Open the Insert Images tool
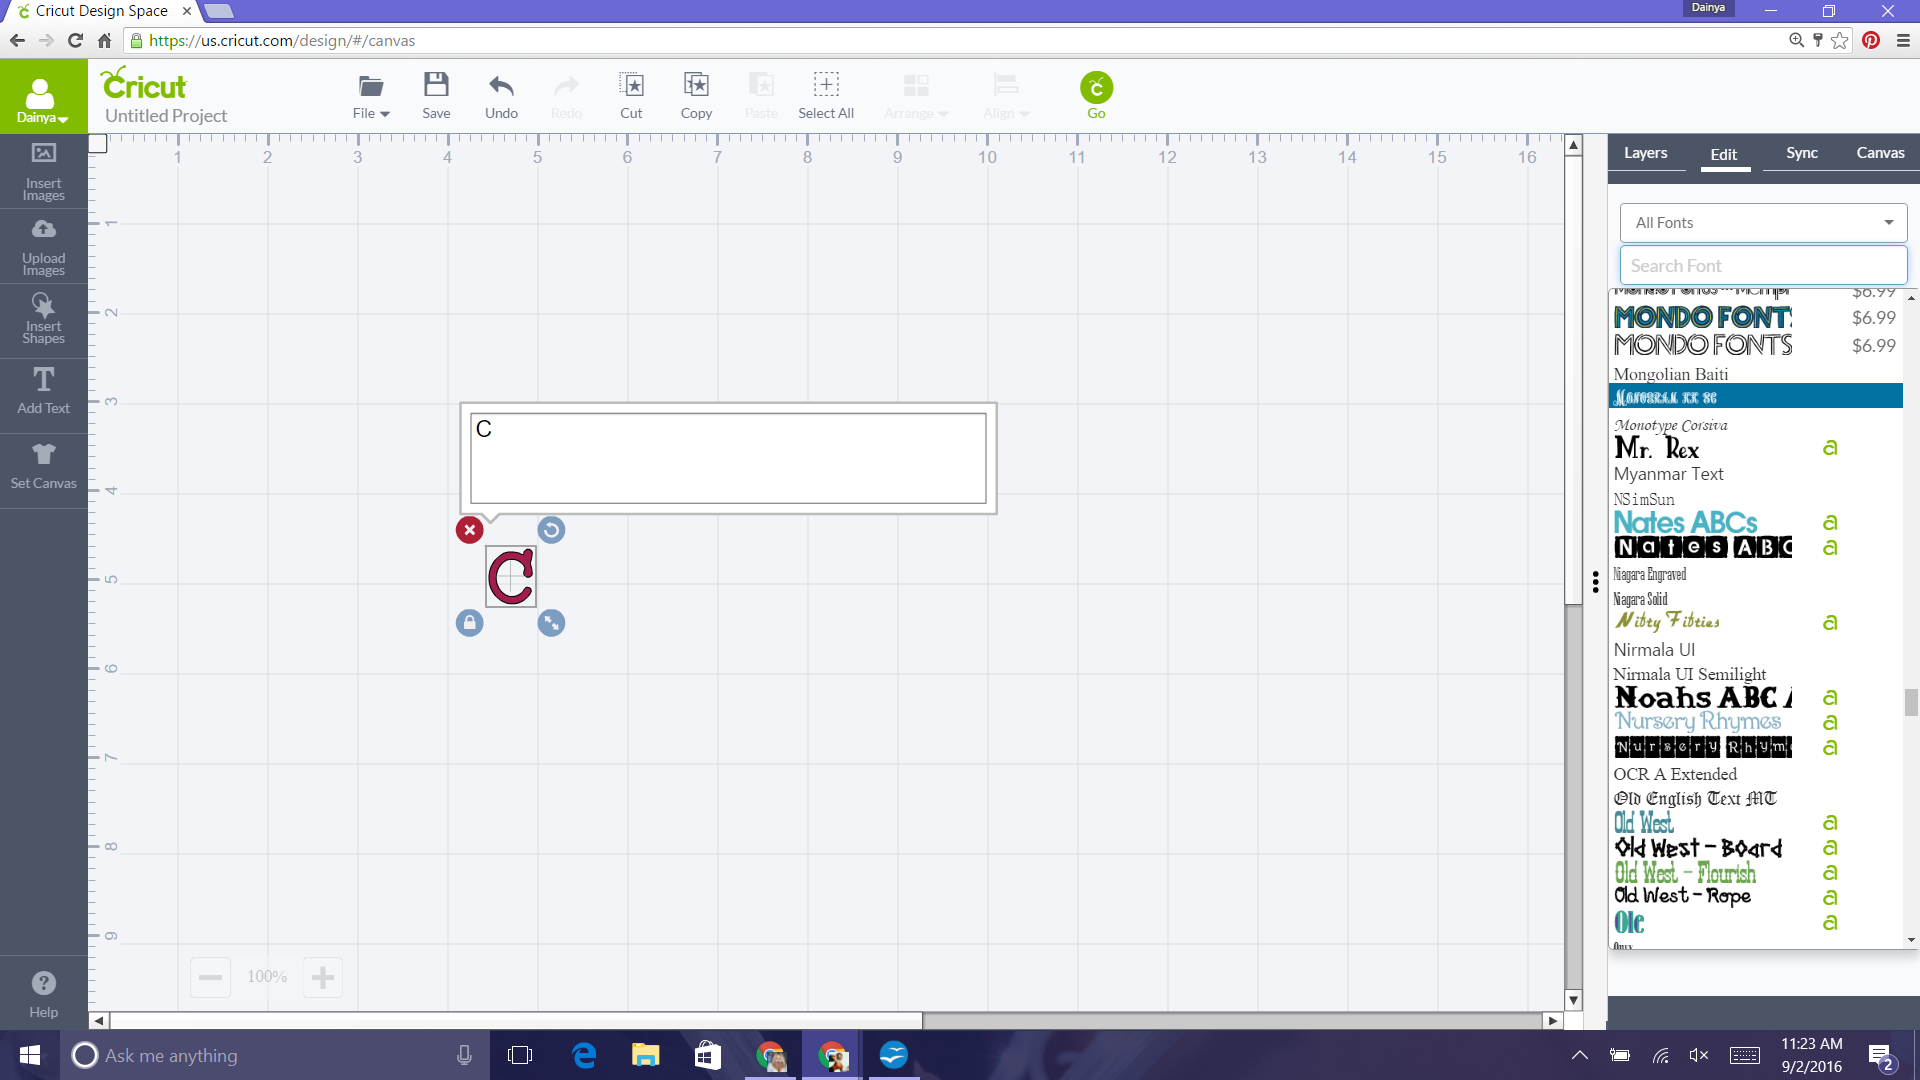The width and height of the screenshot is (1920, 1080). point(43,171)
